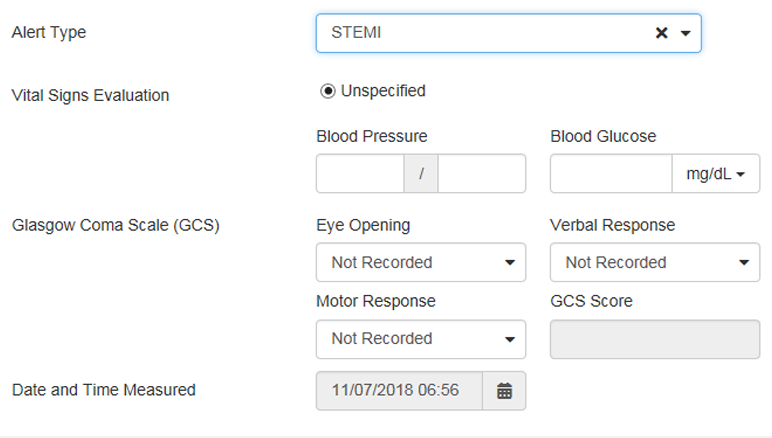
Task: Click the Glasgow Coma Scale (GCS) label
Action: coord(116,225)
